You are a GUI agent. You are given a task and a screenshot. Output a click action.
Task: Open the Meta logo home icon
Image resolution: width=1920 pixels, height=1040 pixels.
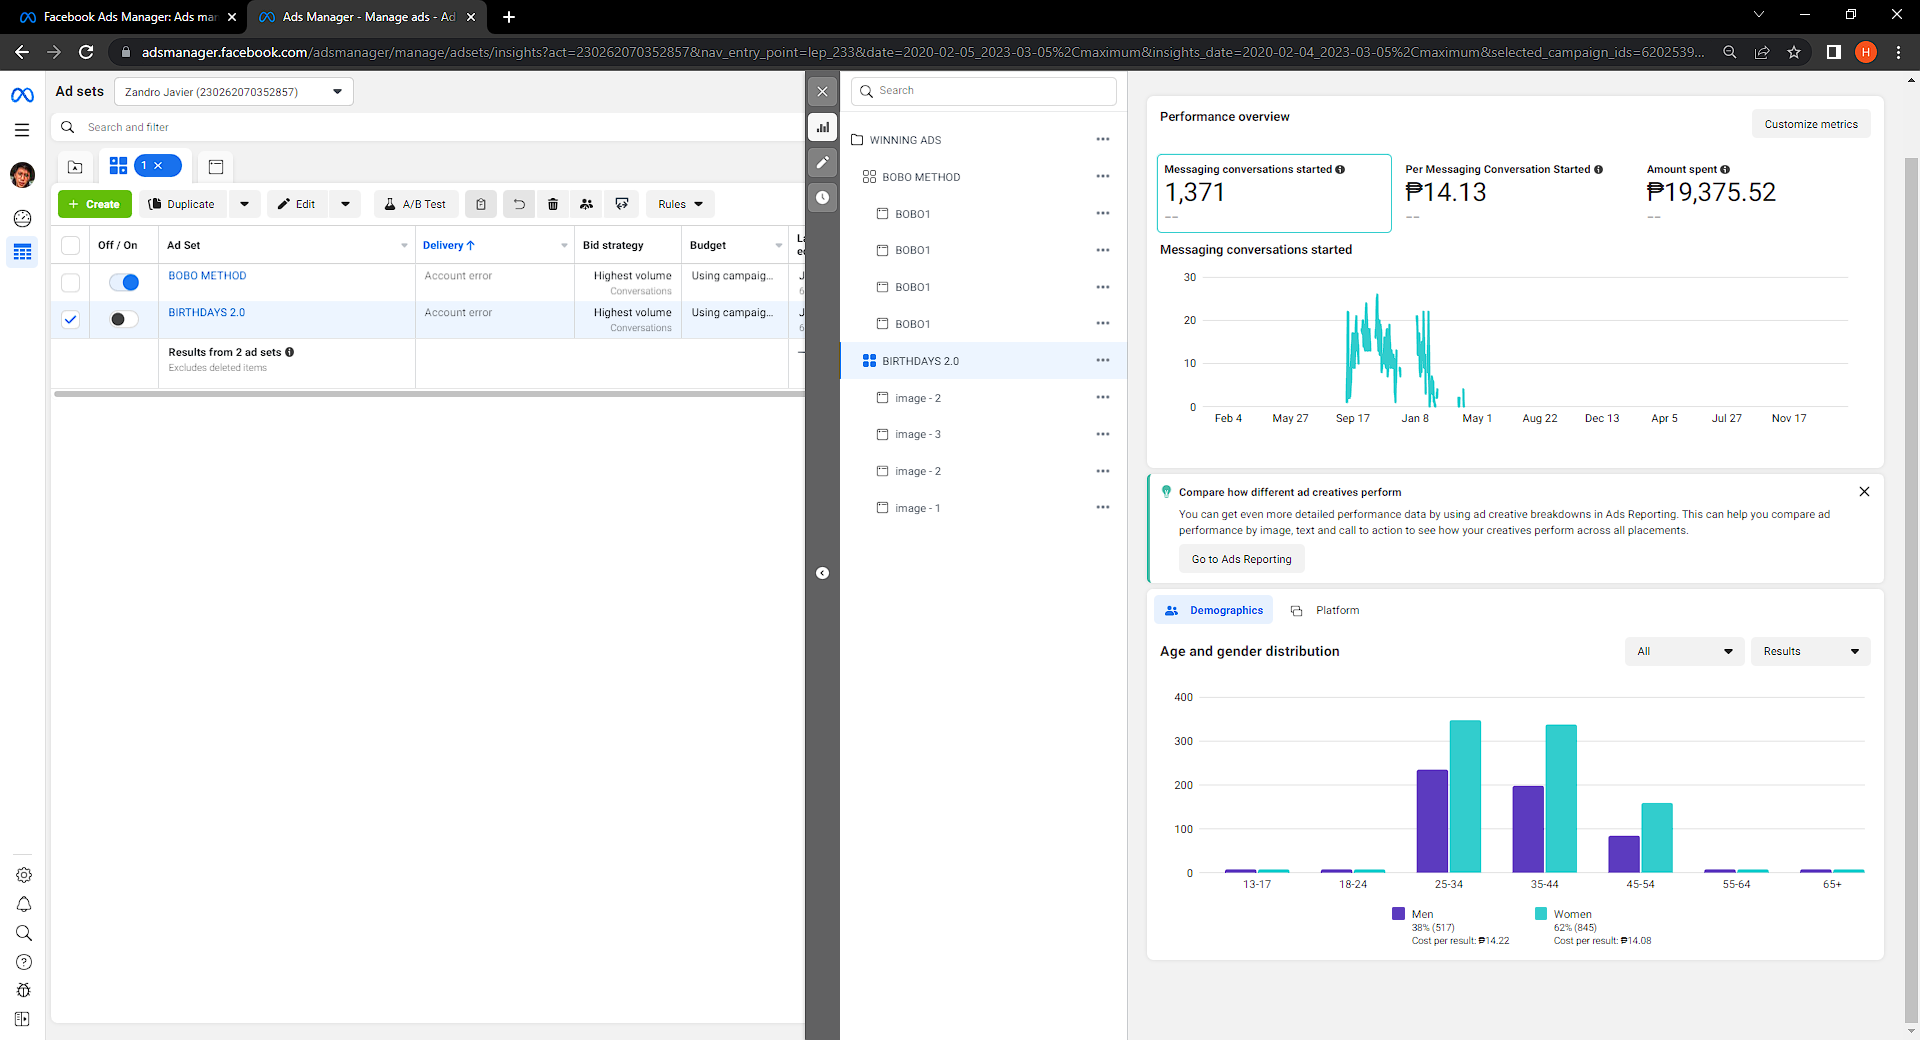22,95
